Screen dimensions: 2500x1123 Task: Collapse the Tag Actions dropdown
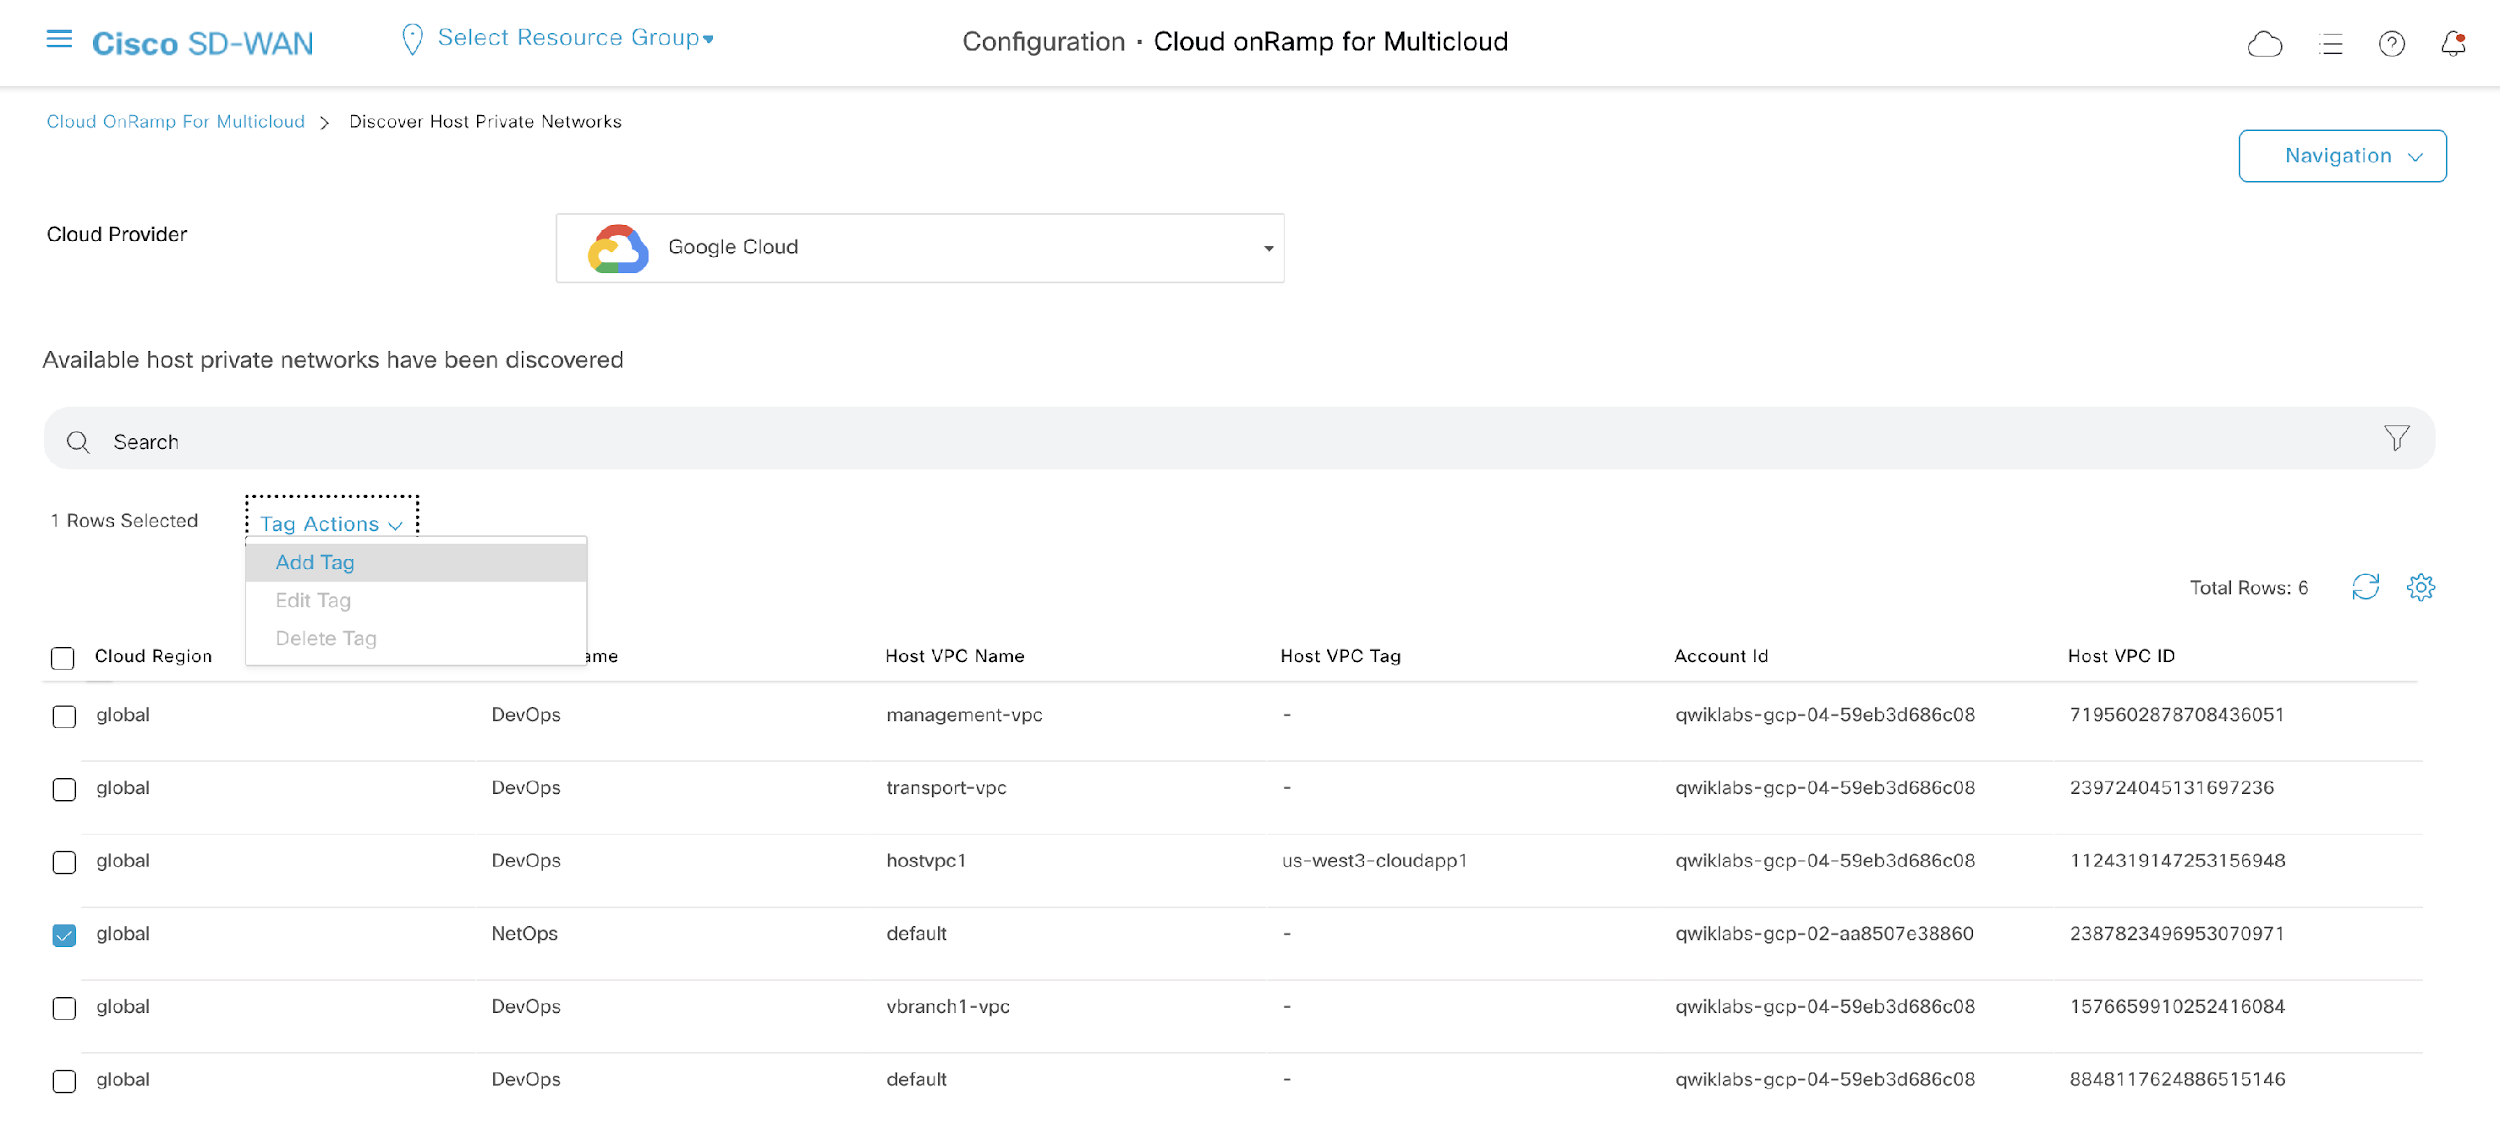click(x=331, y=523)
